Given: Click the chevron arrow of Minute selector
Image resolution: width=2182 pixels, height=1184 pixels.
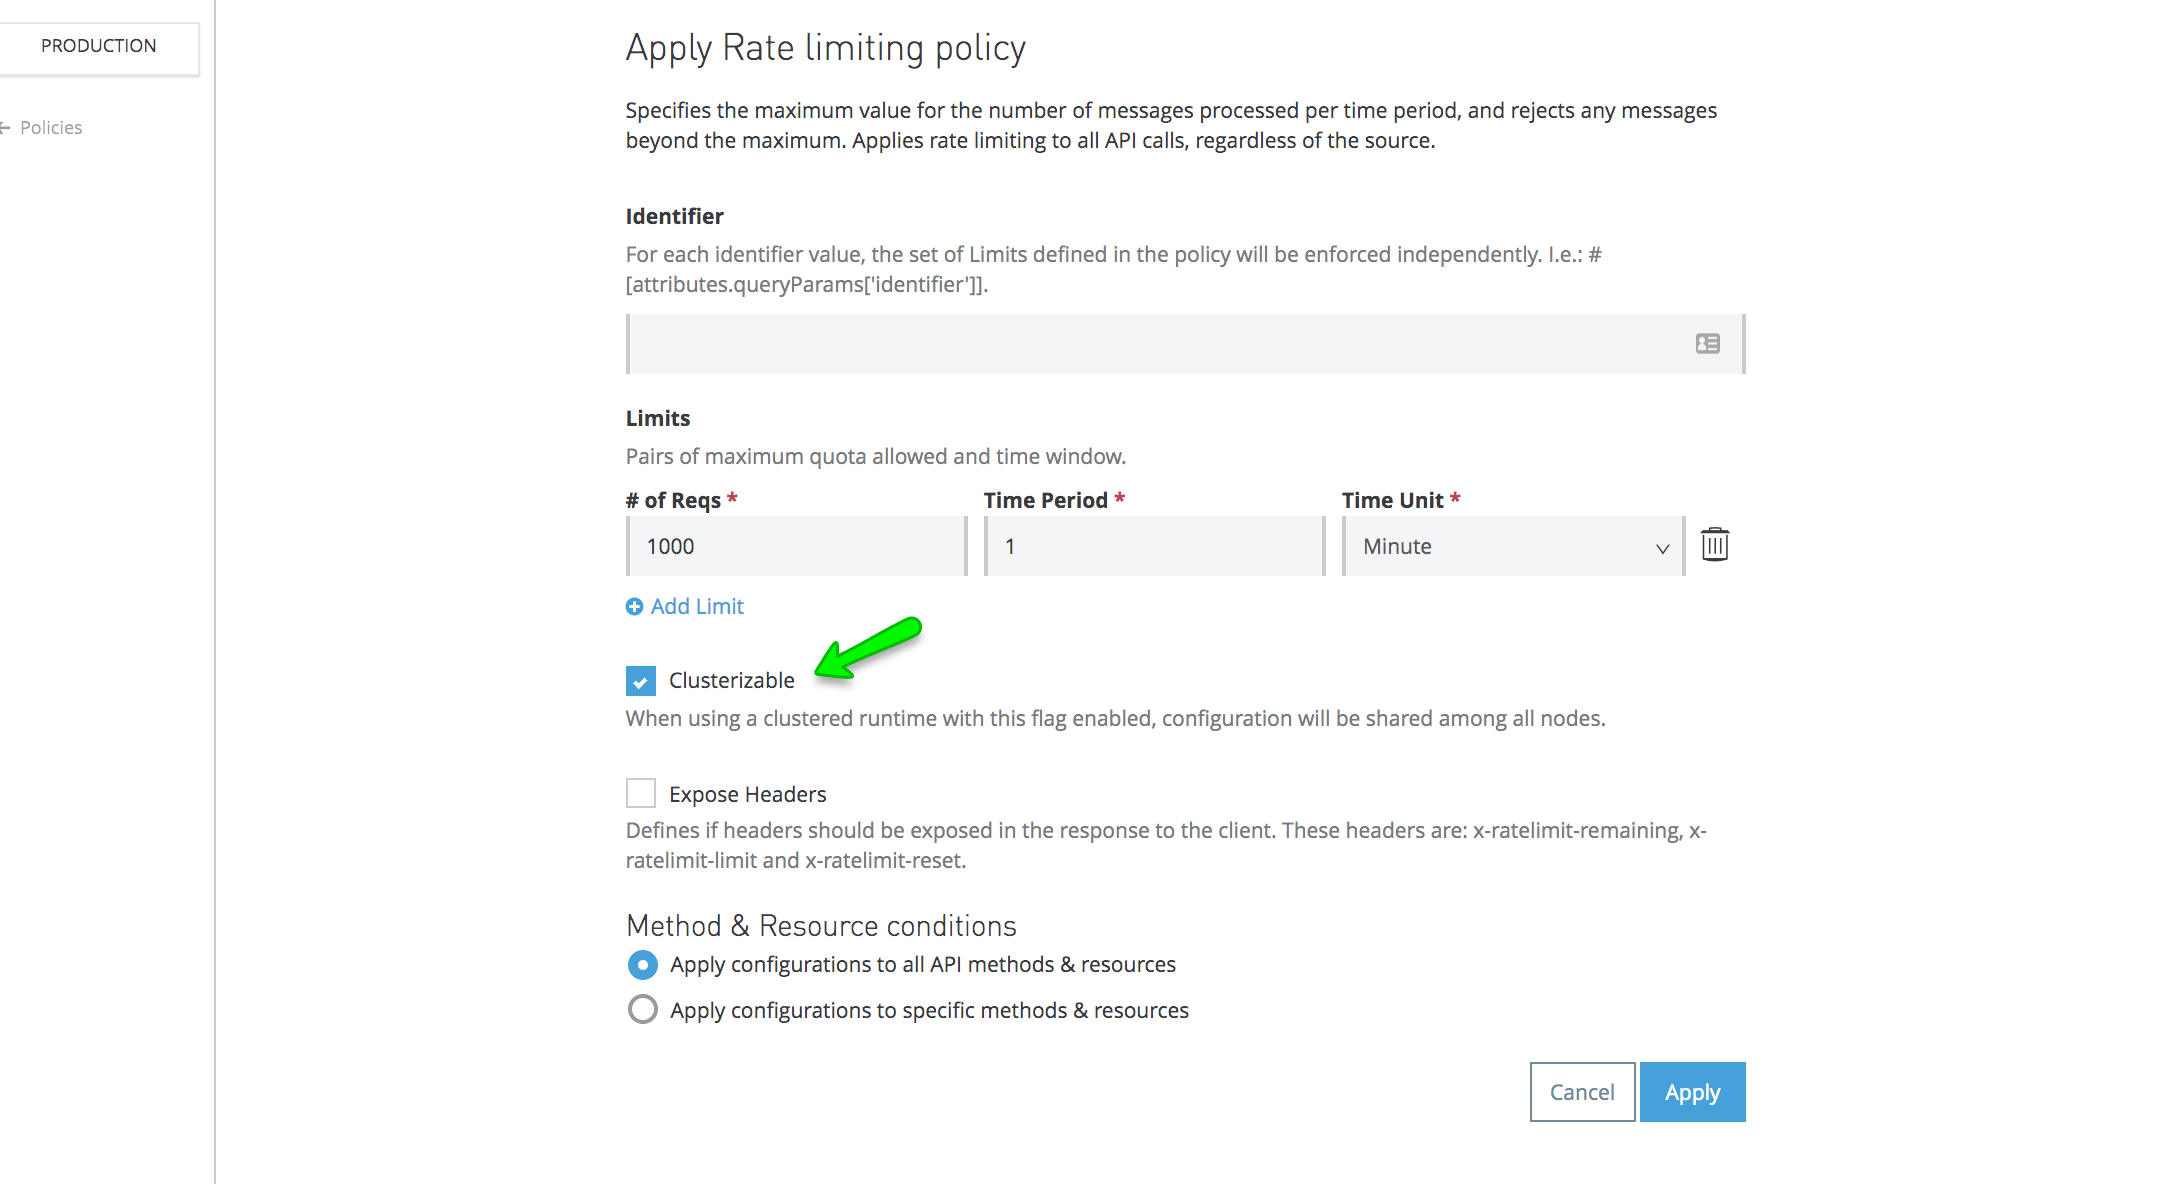Looking at the screenshot, I should coord(1662,548).
